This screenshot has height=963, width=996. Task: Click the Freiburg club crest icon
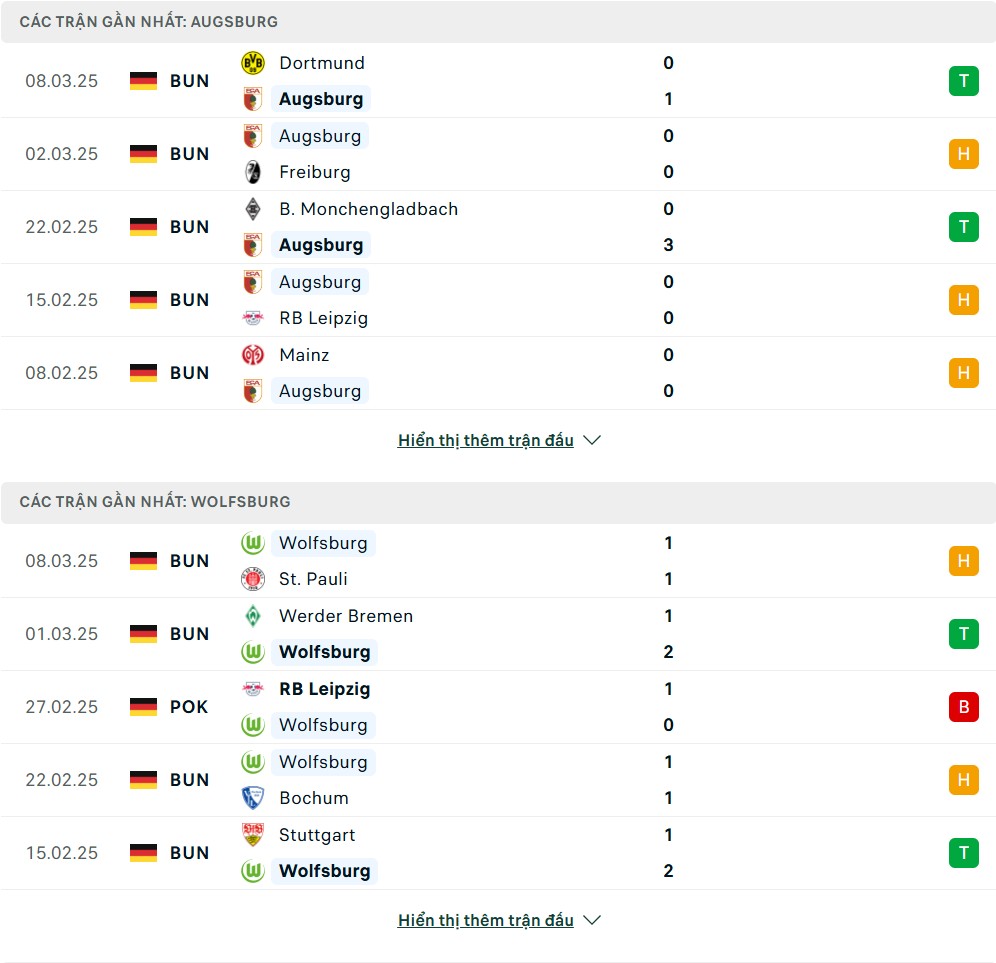pyautogui.click(x=253, y=172)
